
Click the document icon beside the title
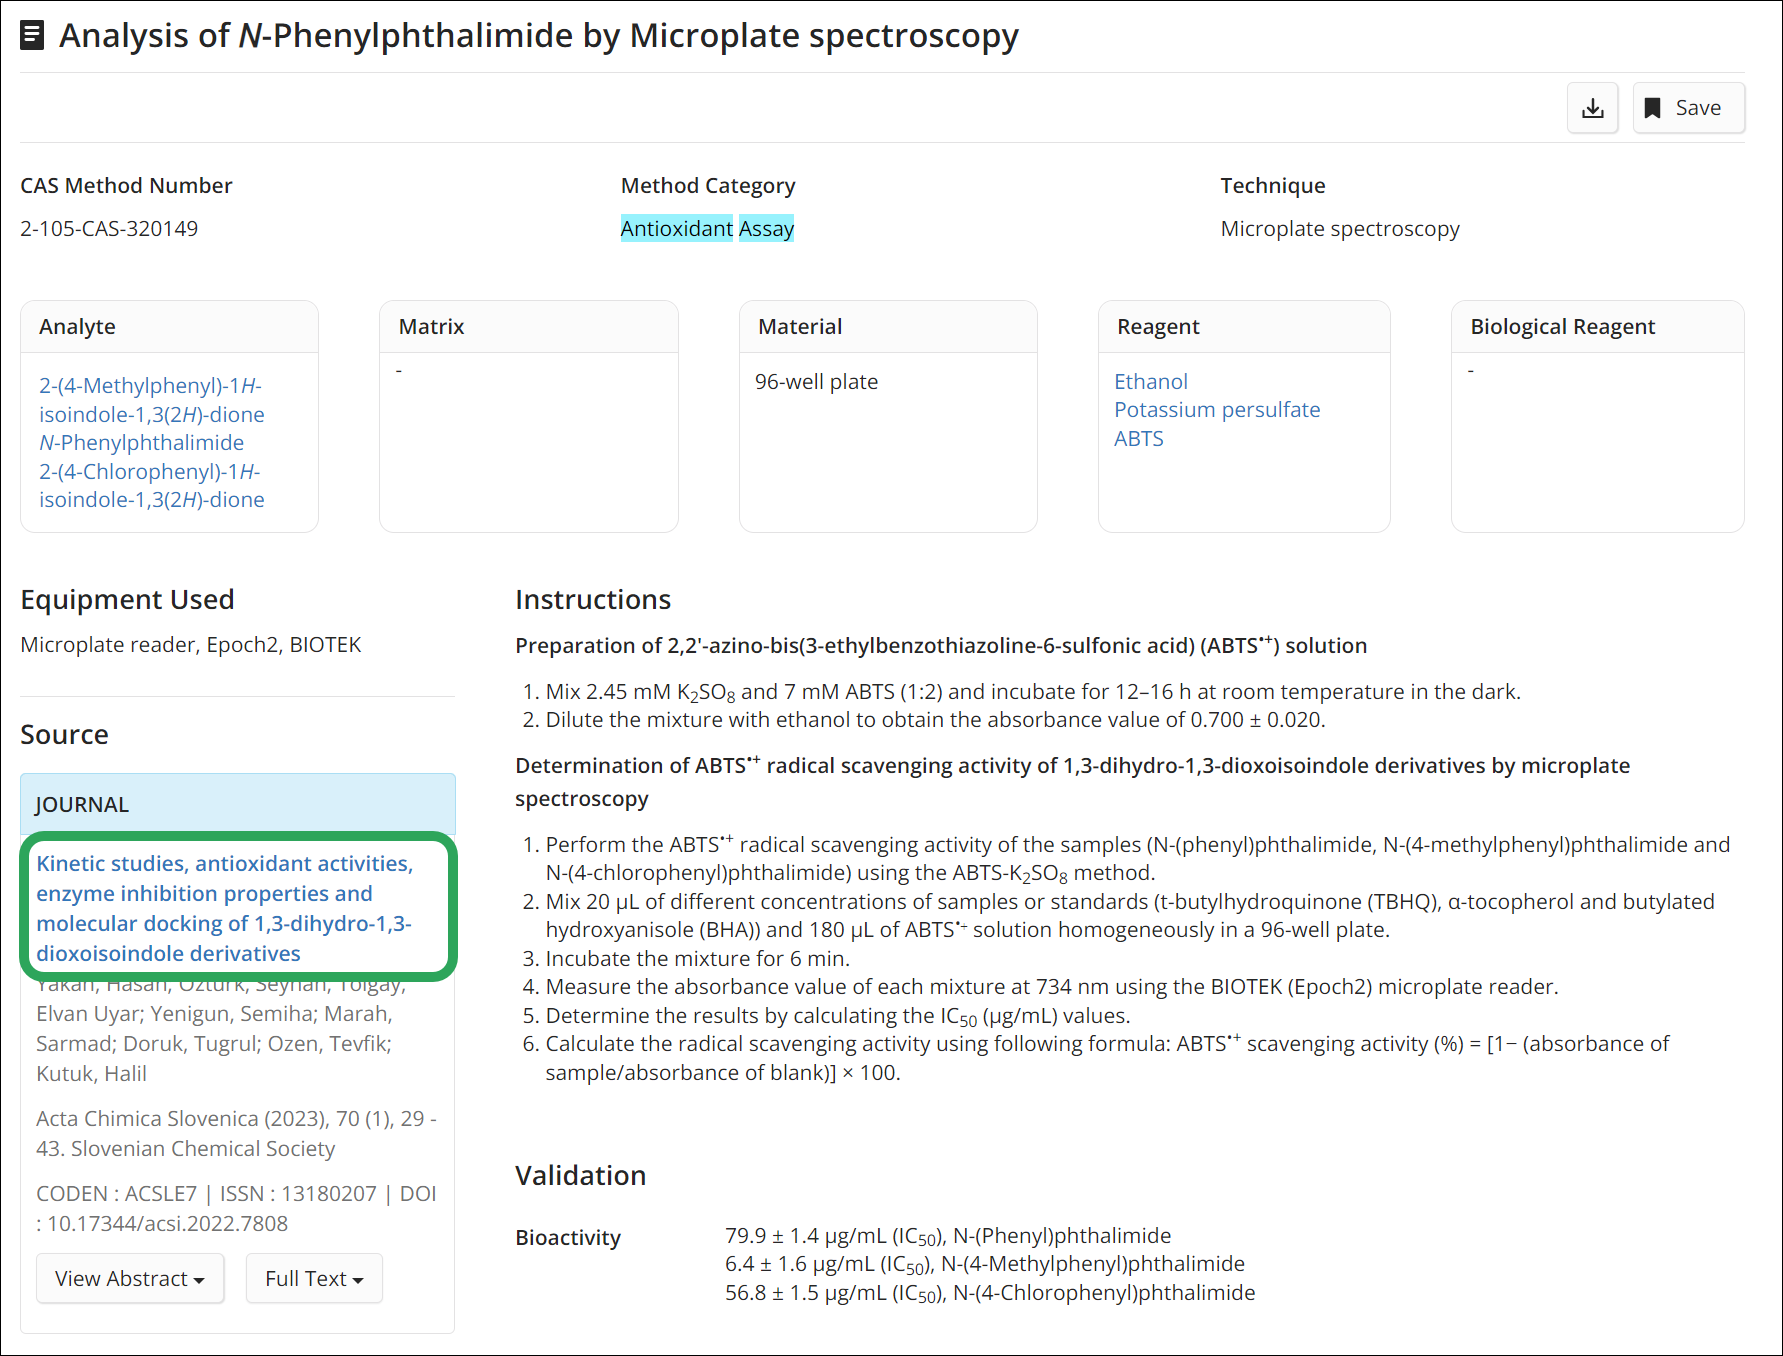(32, 36)
